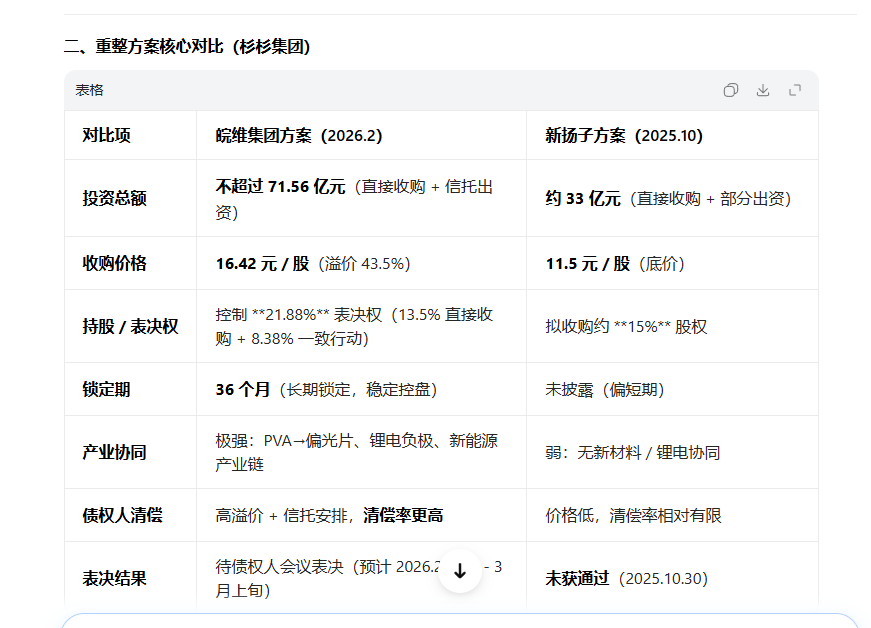This screenshot has height=628, width=871.
Task: Expand the table with the fullscreen icon
Action: tap(795, 90)
